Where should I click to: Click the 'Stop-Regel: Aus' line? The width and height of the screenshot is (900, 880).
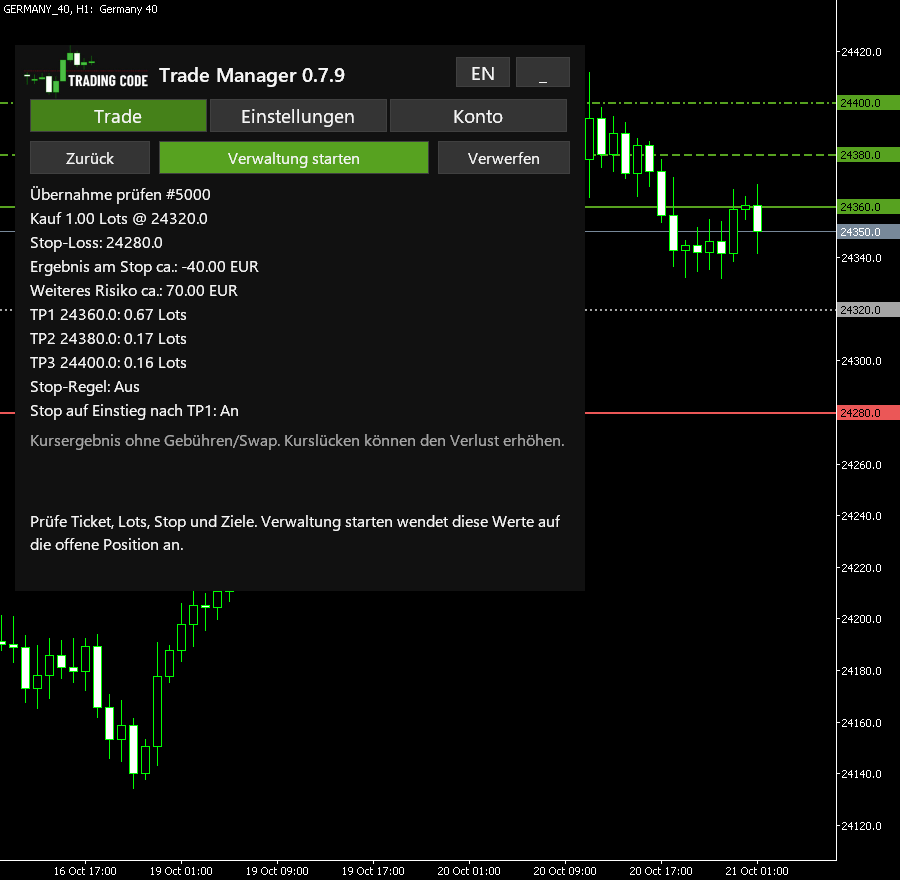tap(85, 387)
